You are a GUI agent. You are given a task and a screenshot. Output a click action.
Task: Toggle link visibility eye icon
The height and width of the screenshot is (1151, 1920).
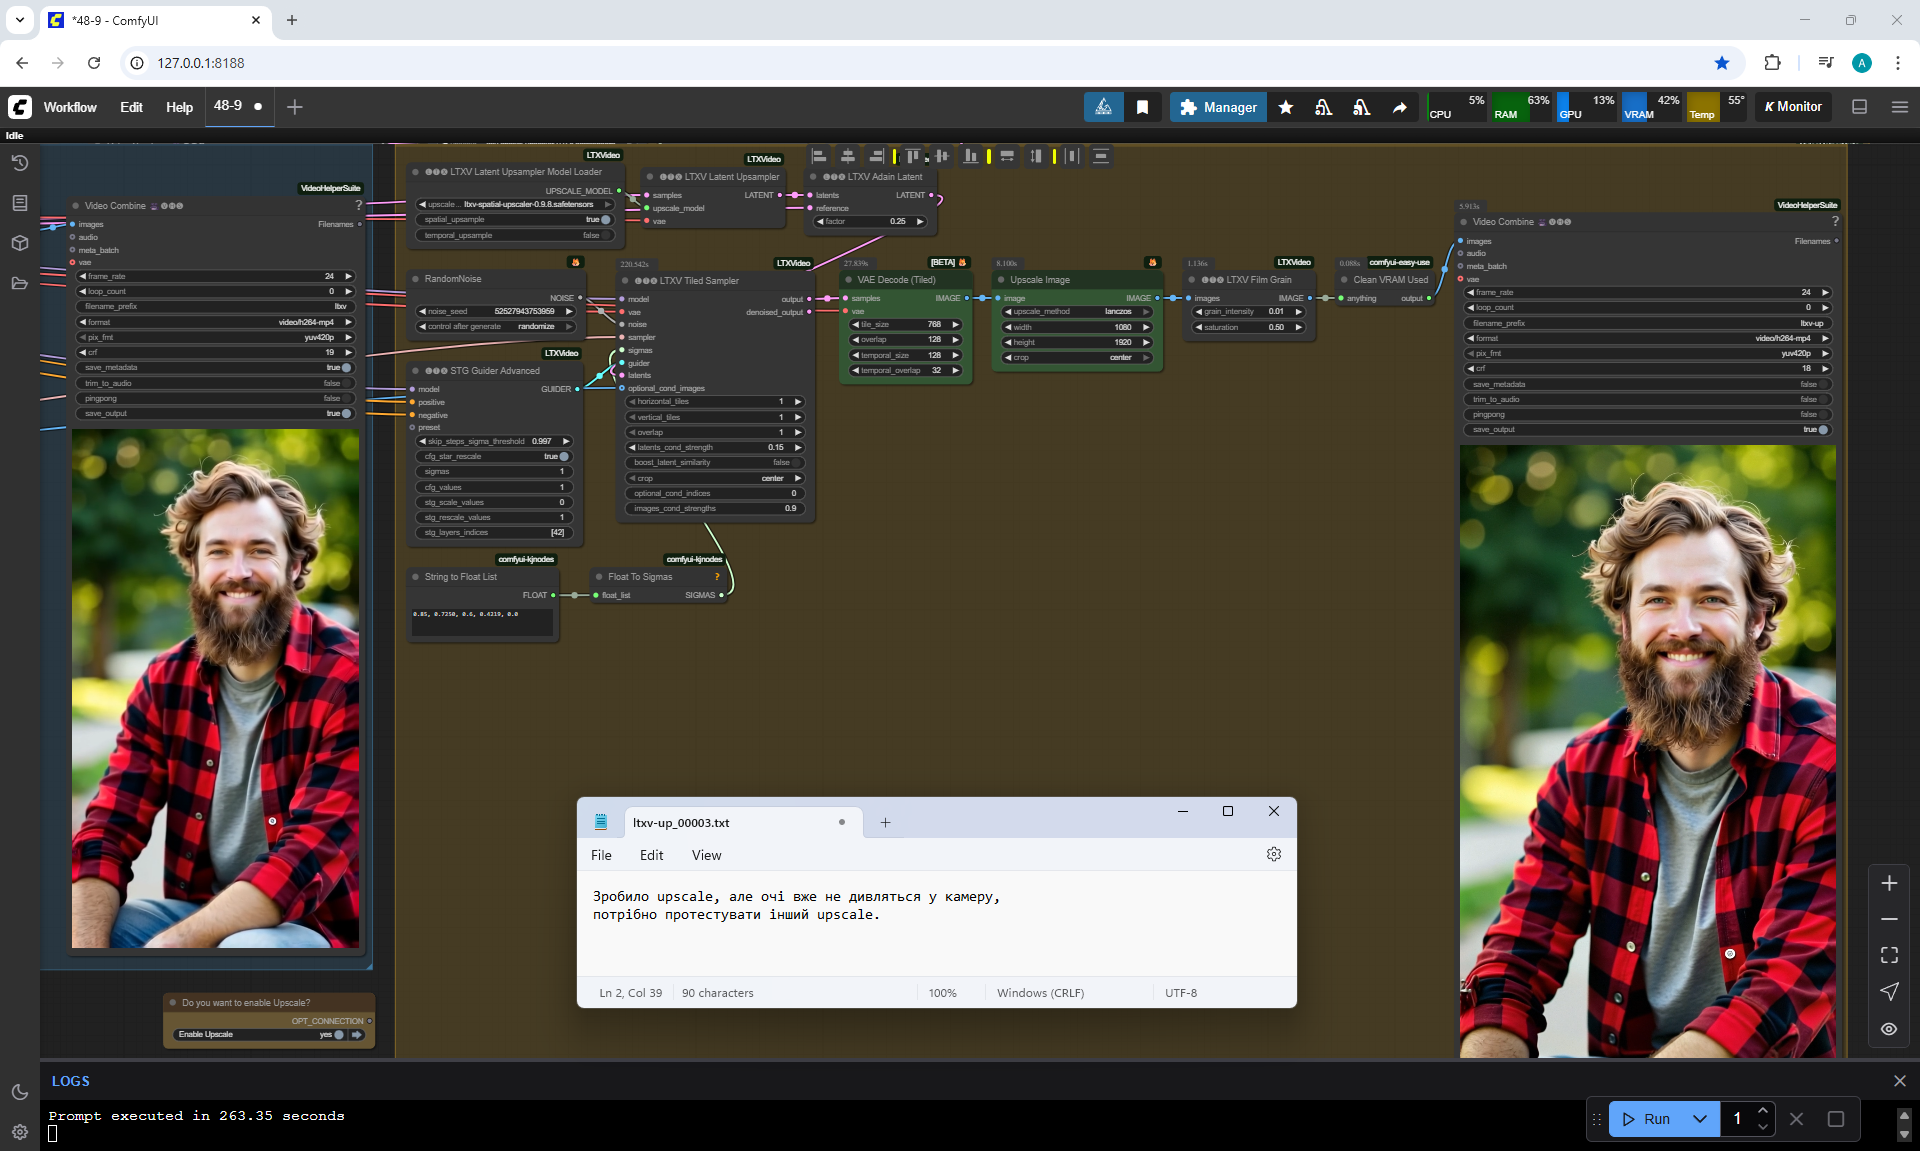(x=1889, y=1029)
